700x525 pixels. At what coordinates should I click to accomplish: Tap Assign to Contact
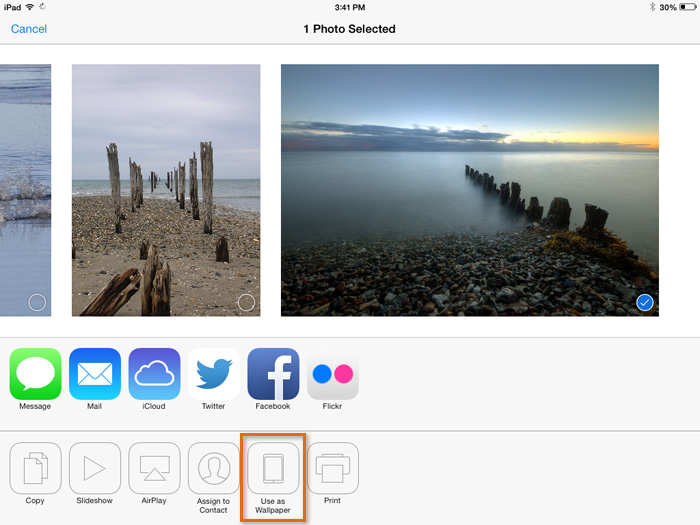click(214, 468)
